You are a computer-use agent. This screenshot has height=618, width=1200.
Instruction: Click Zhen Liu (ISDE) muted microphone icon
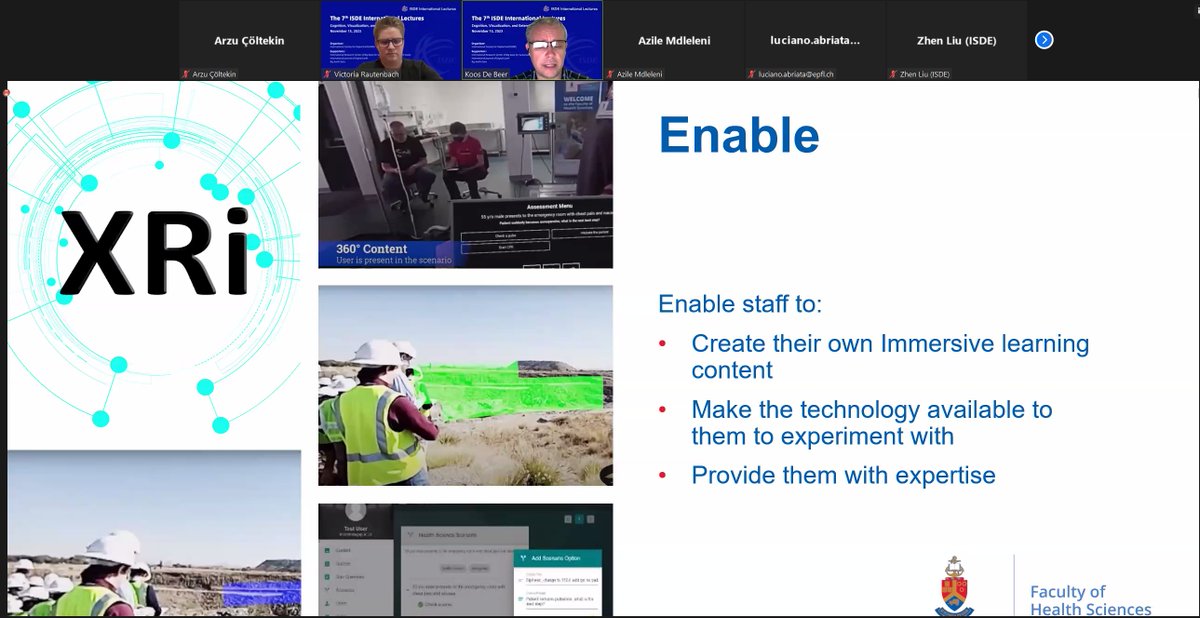pyautogui.click(x=892, y=74)
